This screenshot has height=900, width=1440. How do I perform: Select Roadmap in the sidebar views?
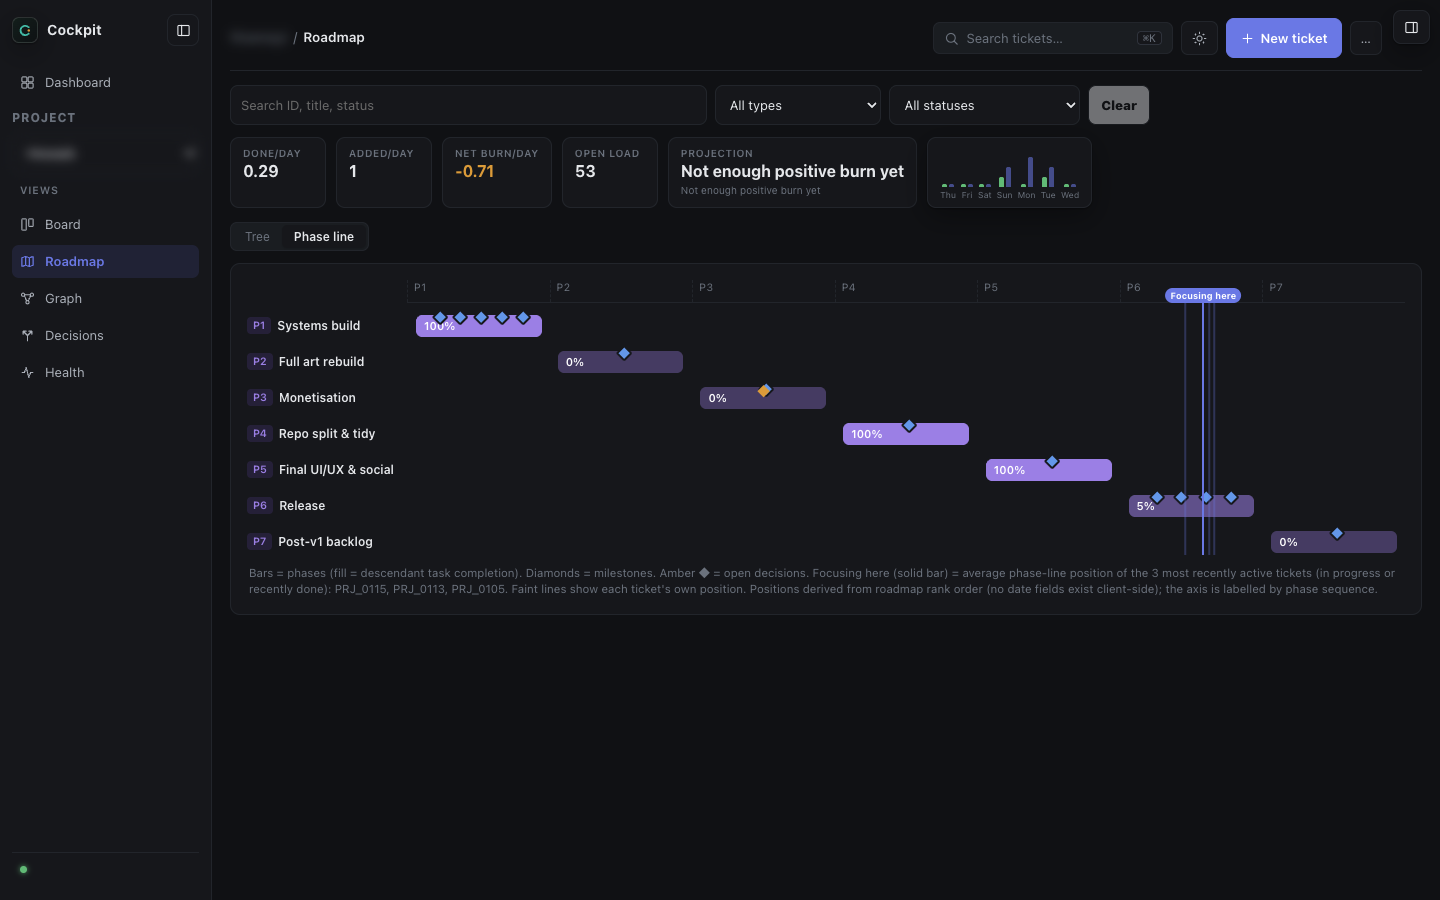(105, 261)
